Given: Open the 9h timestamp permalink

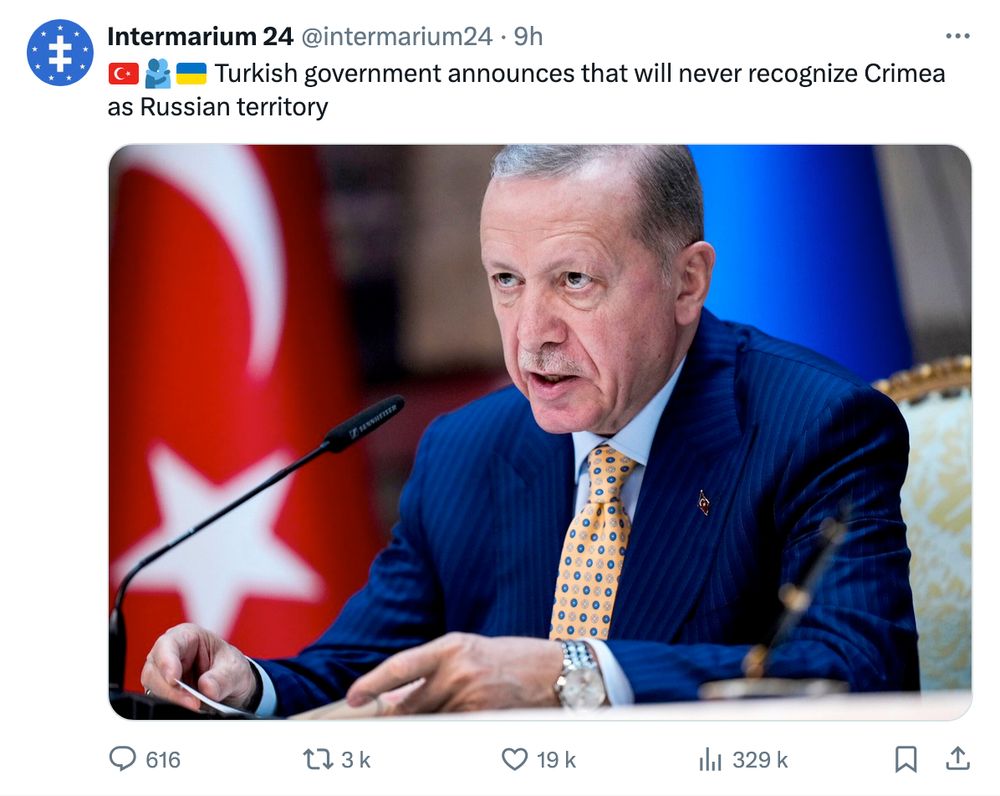Looking at the screenshot, I should [x=529, y=37].
